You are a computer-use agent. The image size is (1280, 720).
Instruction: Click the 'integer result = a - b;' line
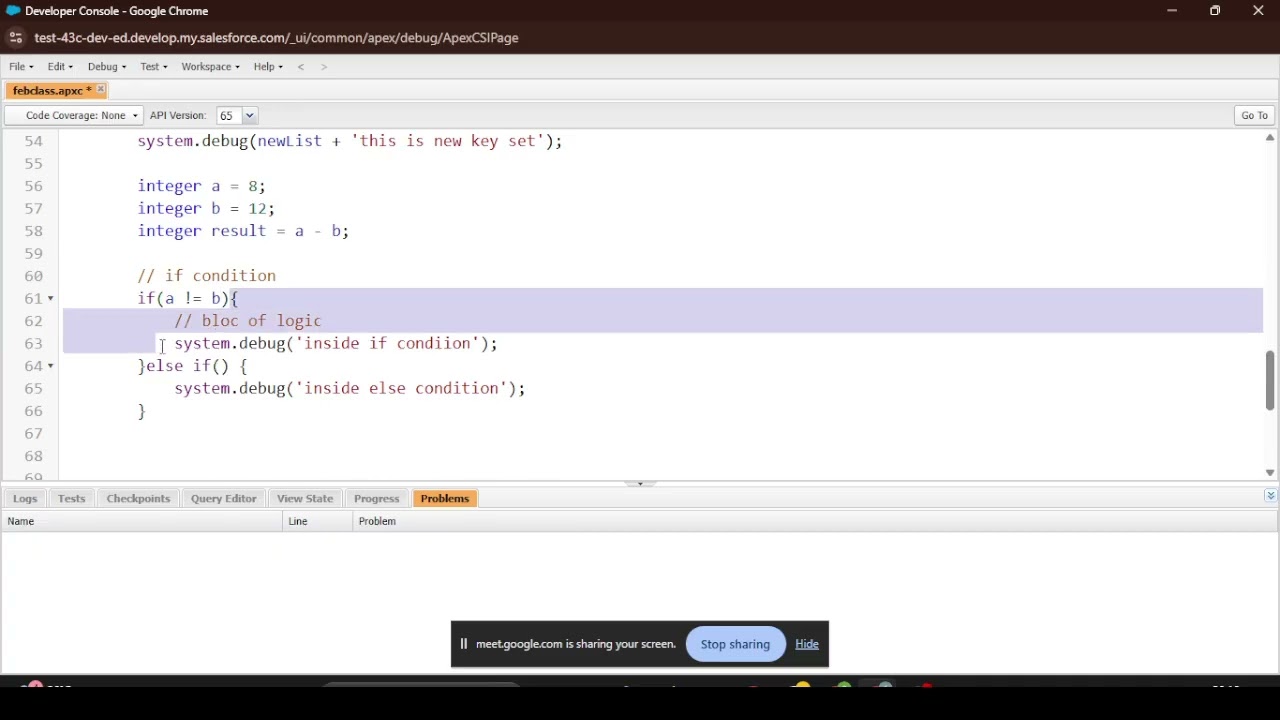[243, 231]
